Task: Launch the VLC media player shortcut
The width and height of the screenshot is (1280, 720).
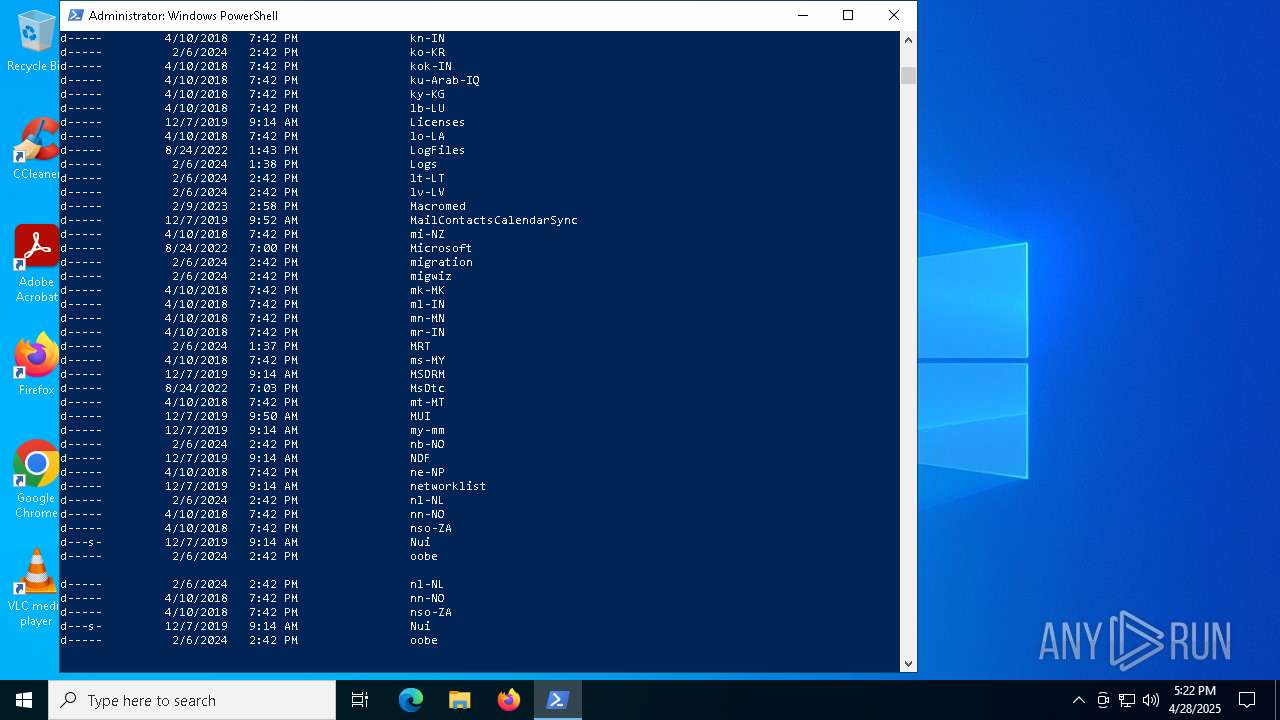Action: point(36,588)
